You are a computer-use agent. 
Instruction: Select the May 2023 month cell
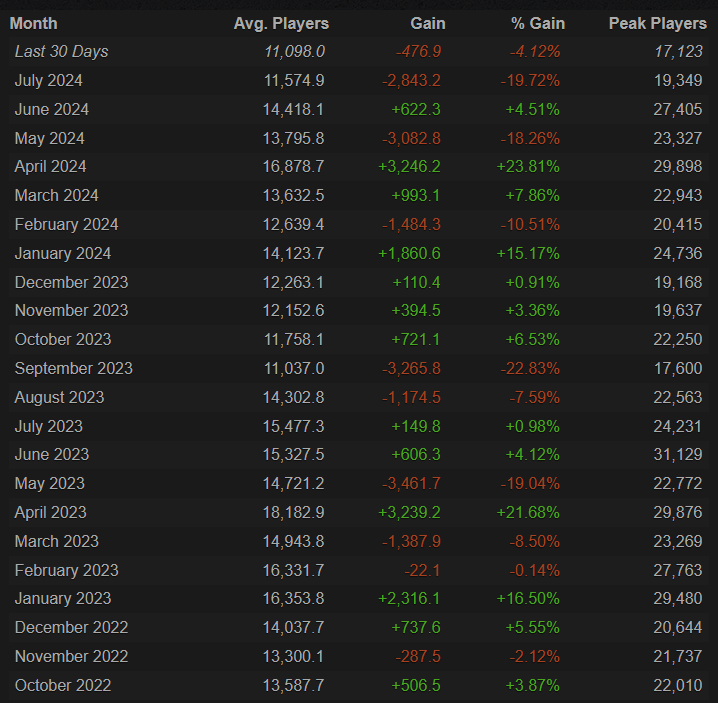pos(49,483)
